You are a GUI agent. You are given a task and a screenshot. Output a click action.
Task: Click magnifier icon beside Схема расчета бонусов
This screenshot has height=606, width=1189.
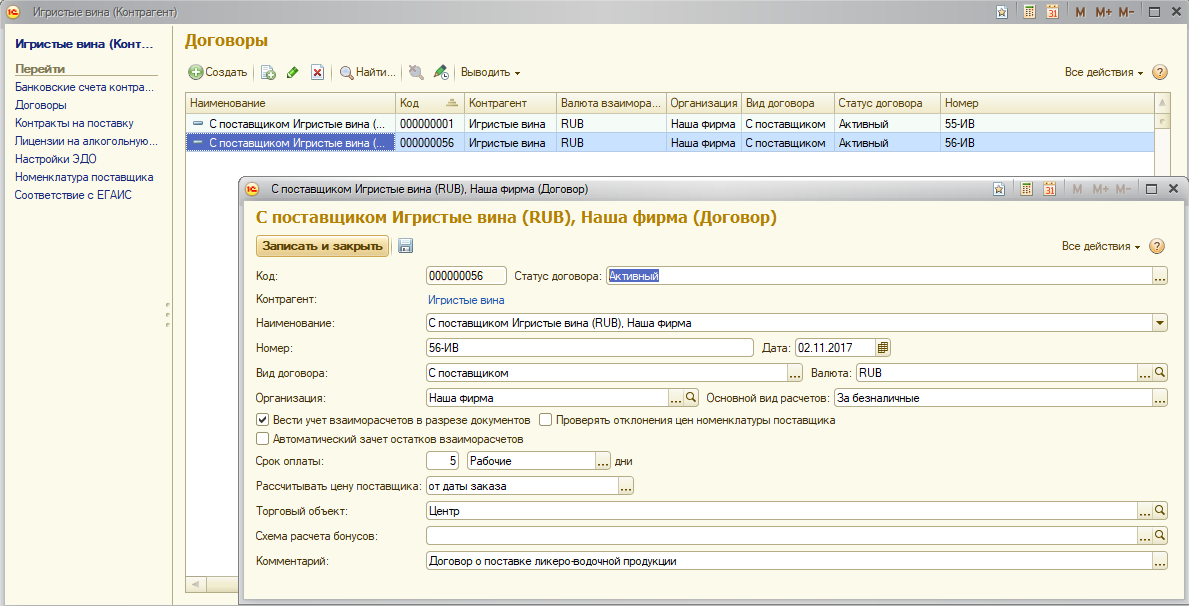pyautogui.click(x=1160, y=536)
